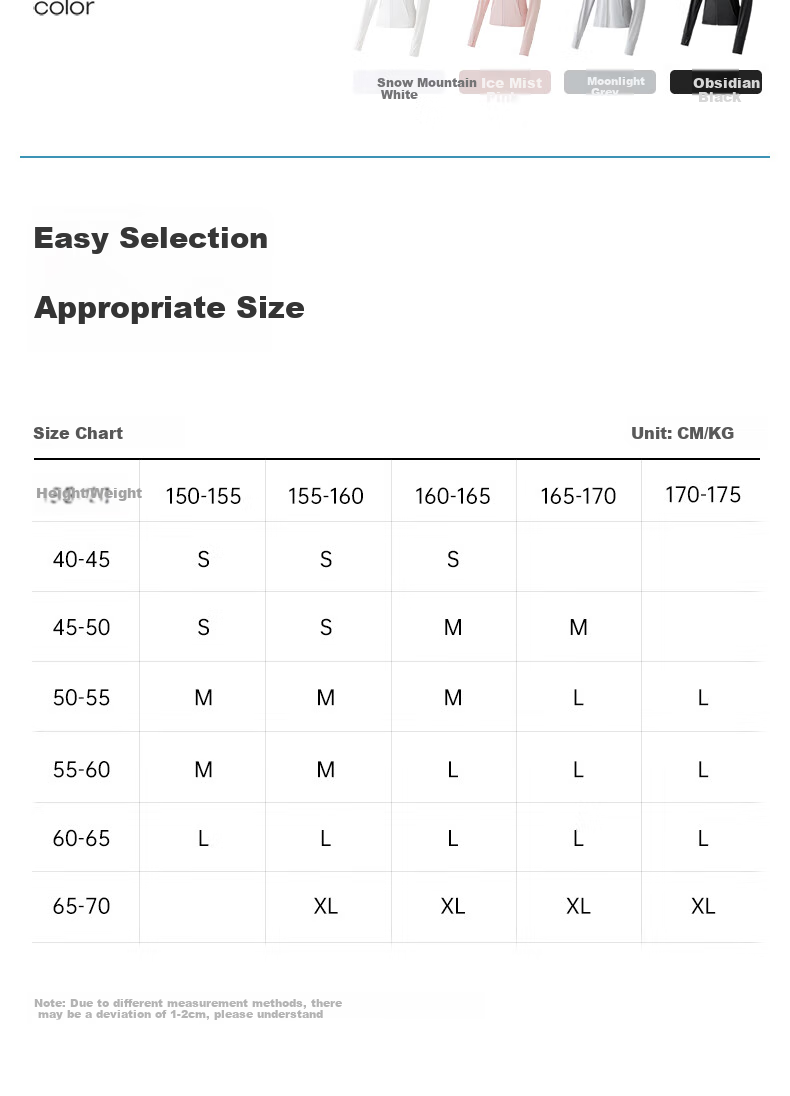Select the Obsidian Black color label
The image size is (790, 1096).
point(716,84)
